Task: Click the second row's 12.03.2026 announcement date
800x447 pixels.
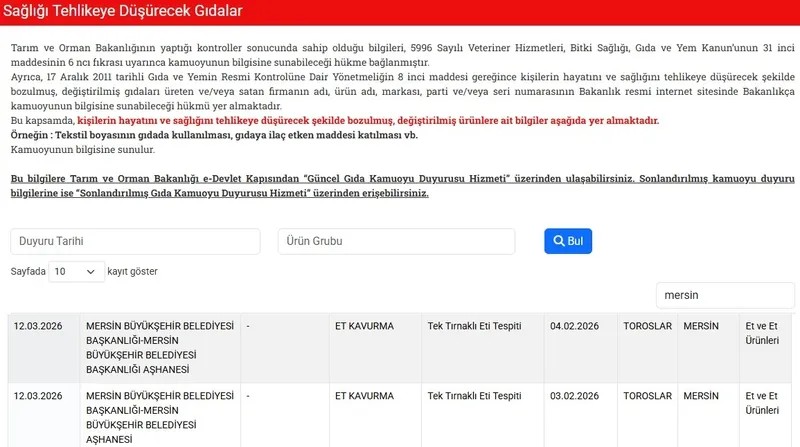Action: click(39, 396)
